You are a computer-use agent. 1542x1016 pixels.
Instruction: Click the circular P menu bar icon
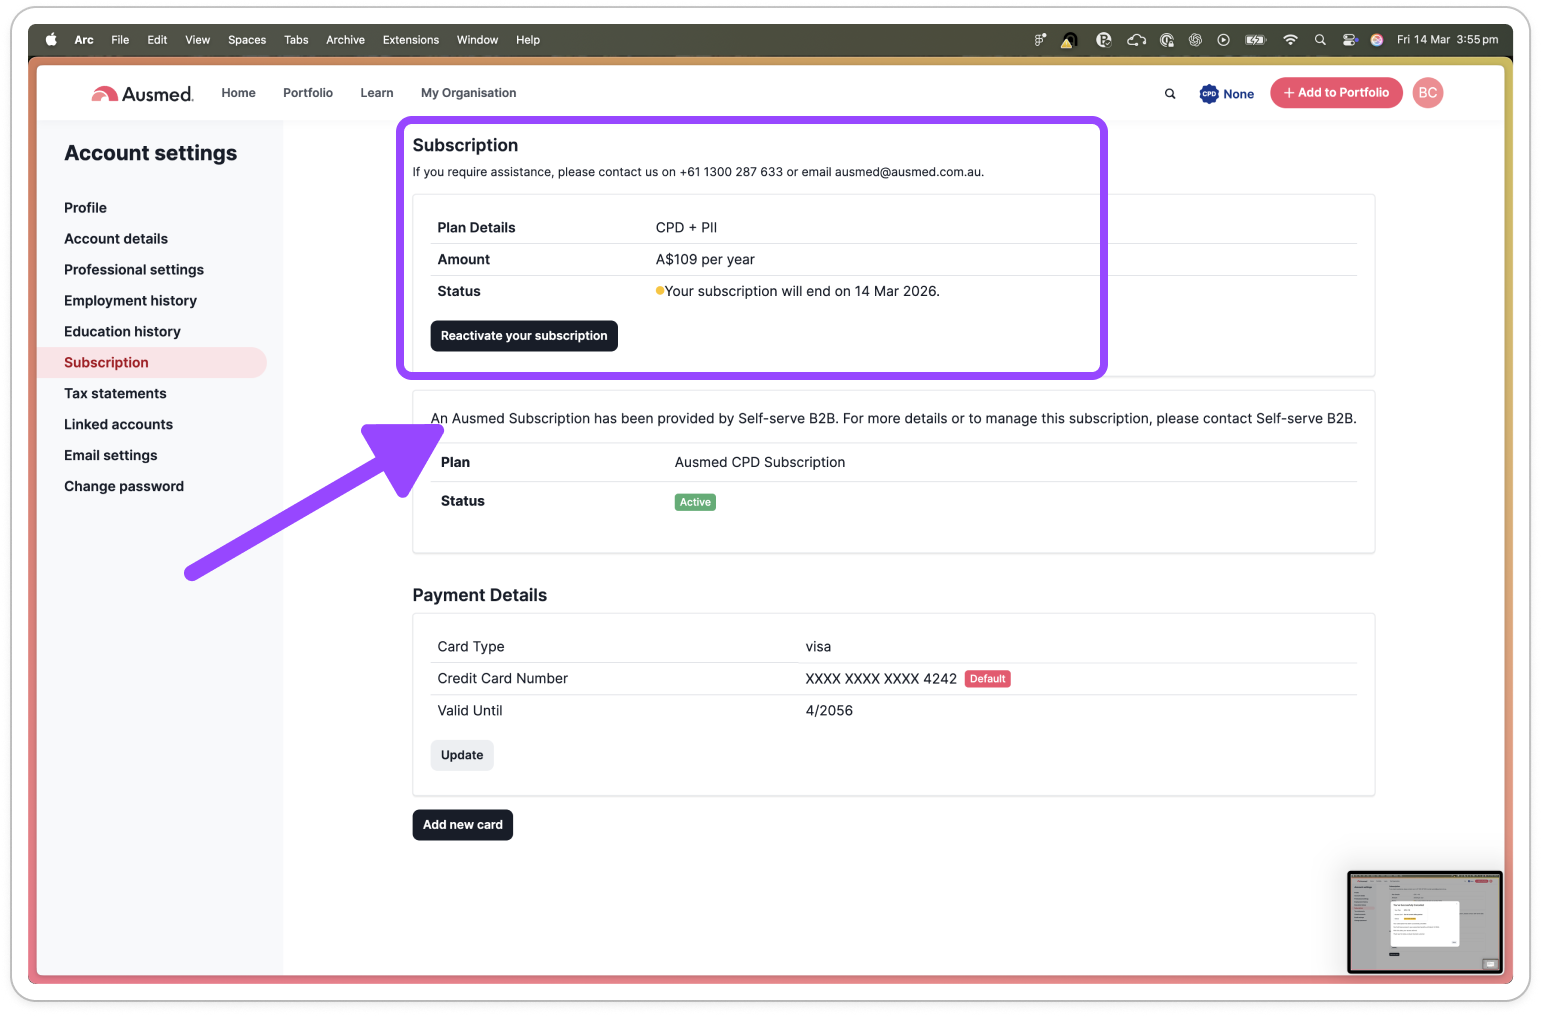pyautogui.click(x=1104, y=40)
